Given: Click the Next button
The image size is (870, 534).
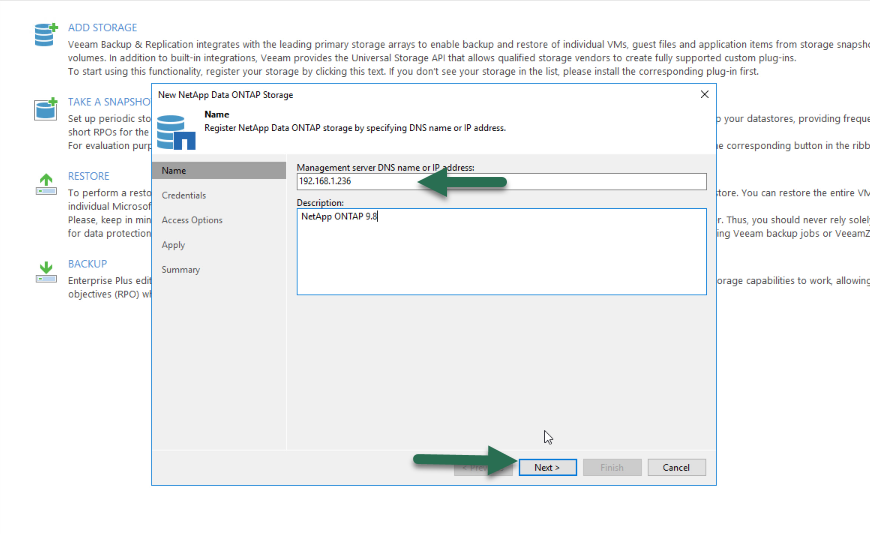Looking at the screenshot, I should click(x=548, y=467).
